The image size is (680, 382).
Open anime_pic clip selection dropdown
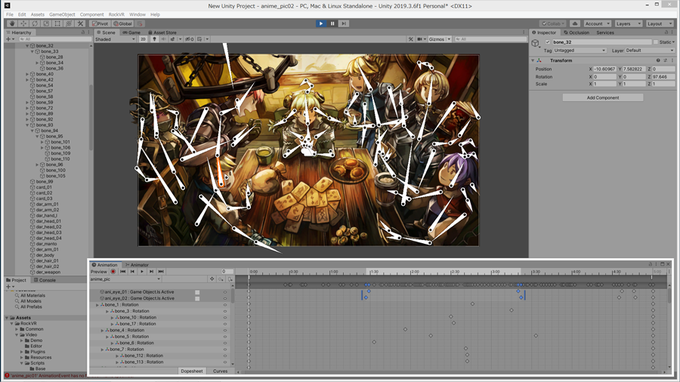tap(125, 279)
